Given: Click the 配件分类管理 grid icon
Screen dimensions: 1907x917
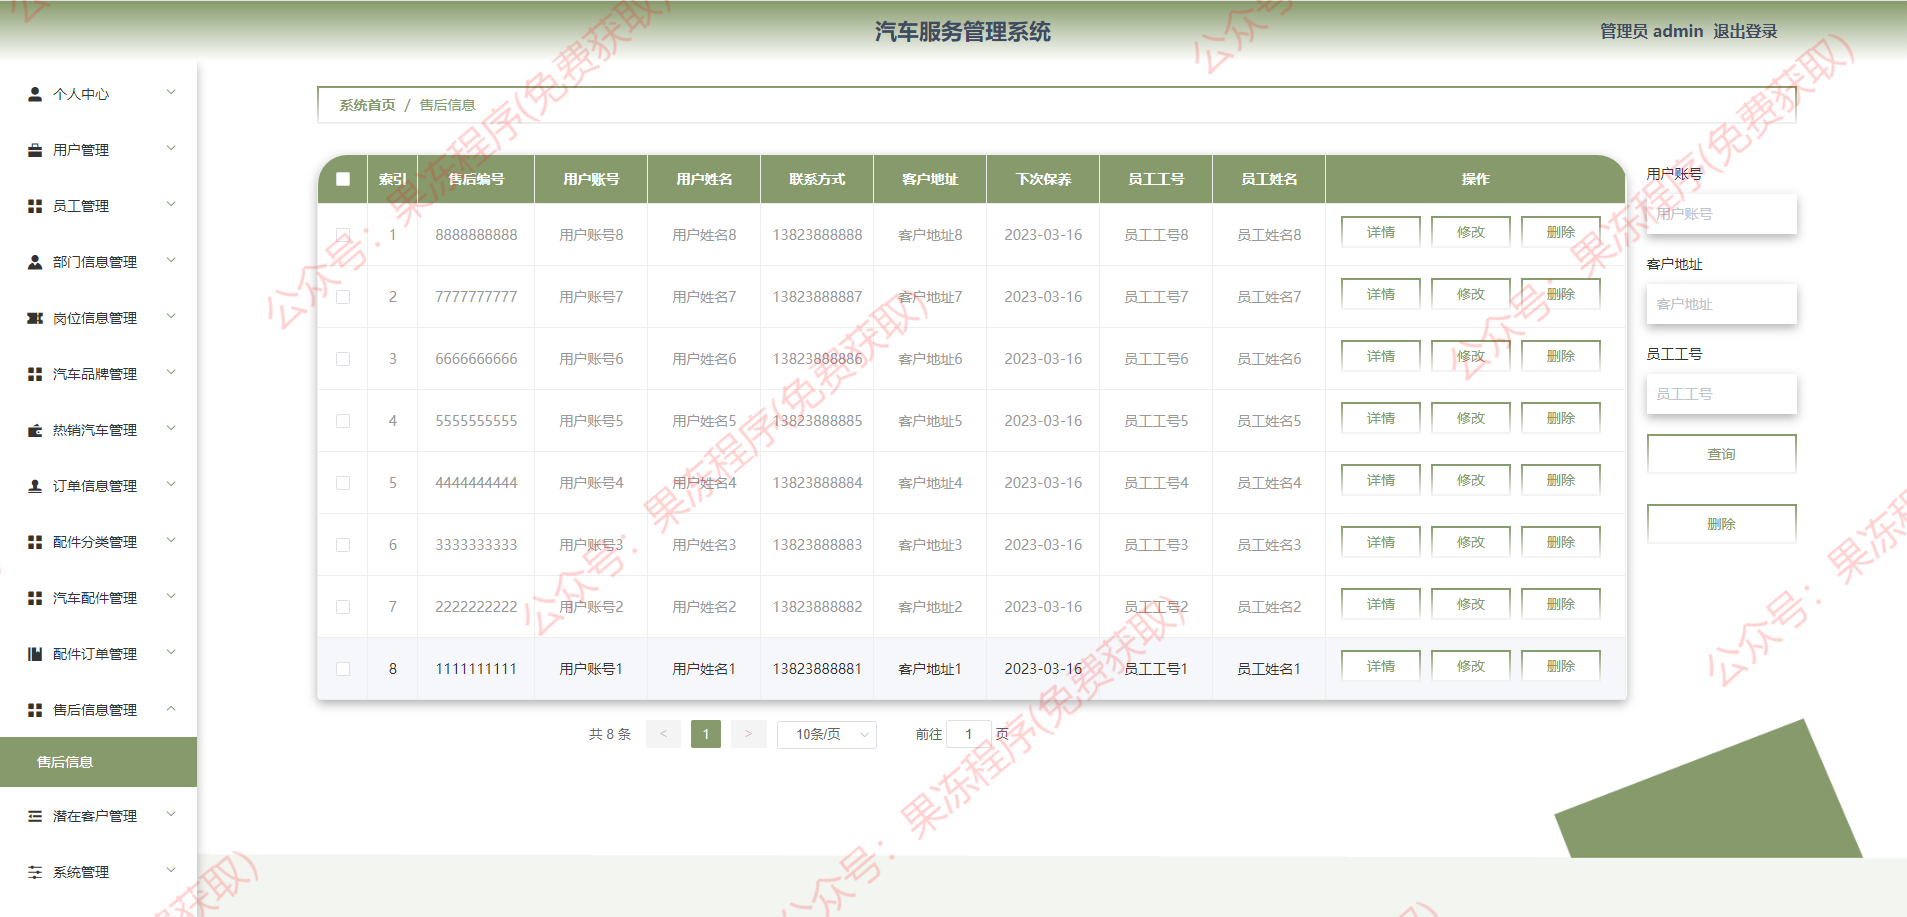Looking at the screenshot, I should tap(35, 542).
